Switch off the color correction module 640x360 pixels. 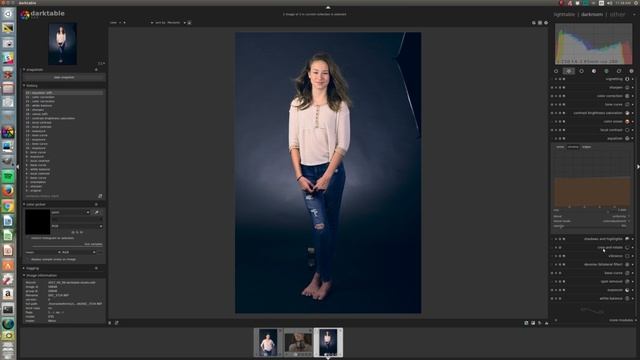552,96
